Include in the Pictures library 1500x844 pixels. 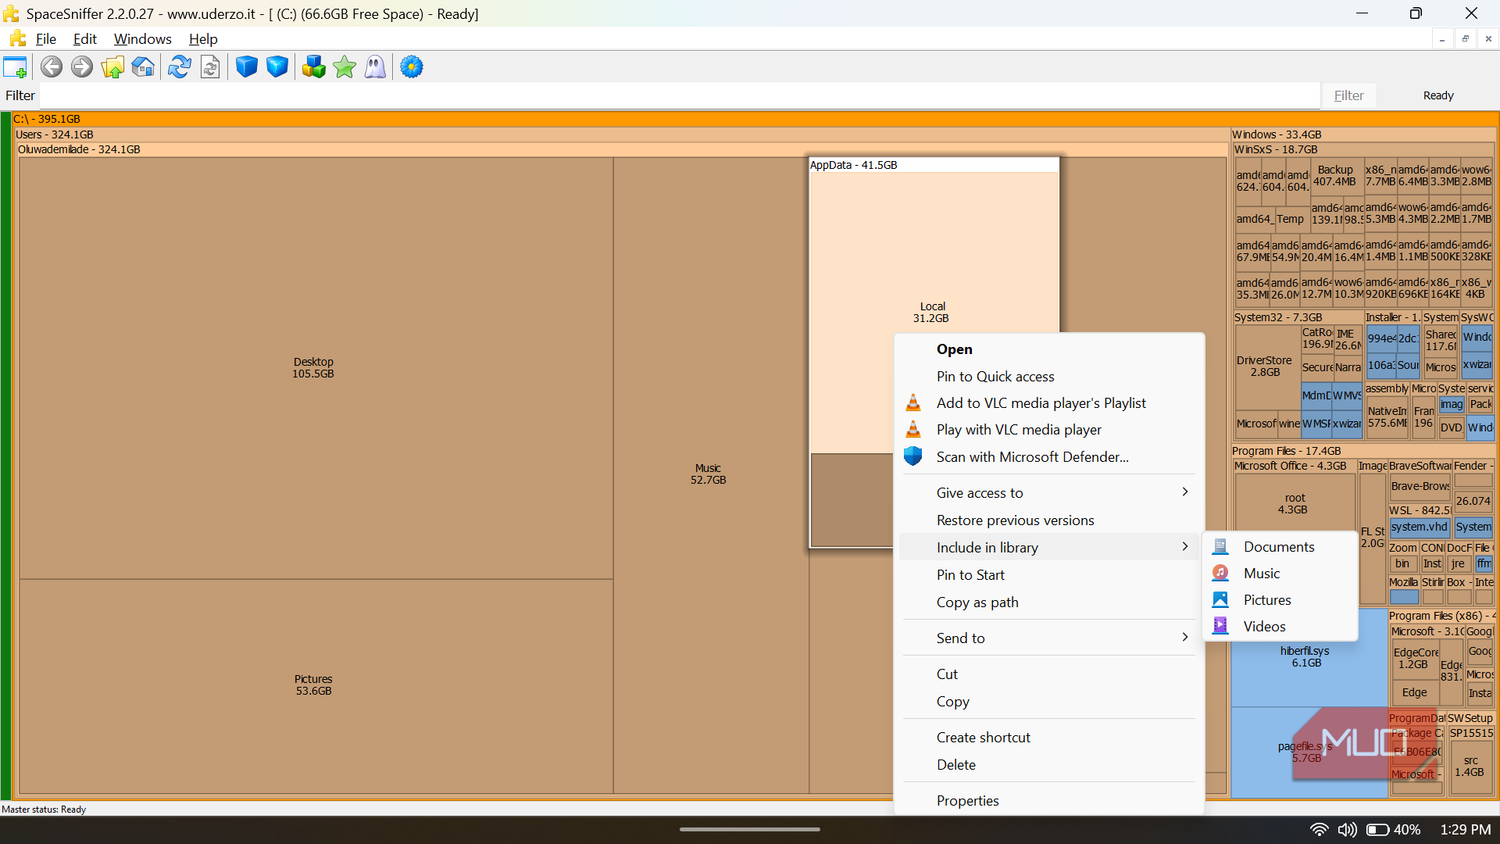[1280, 600]
